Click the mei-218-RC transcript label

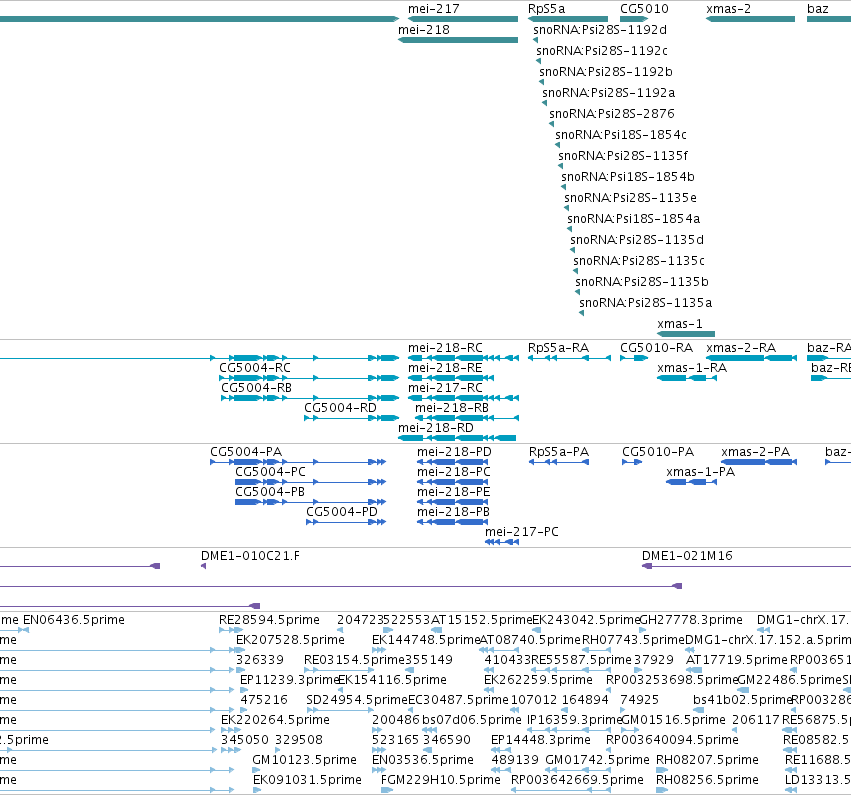[445, 348]
